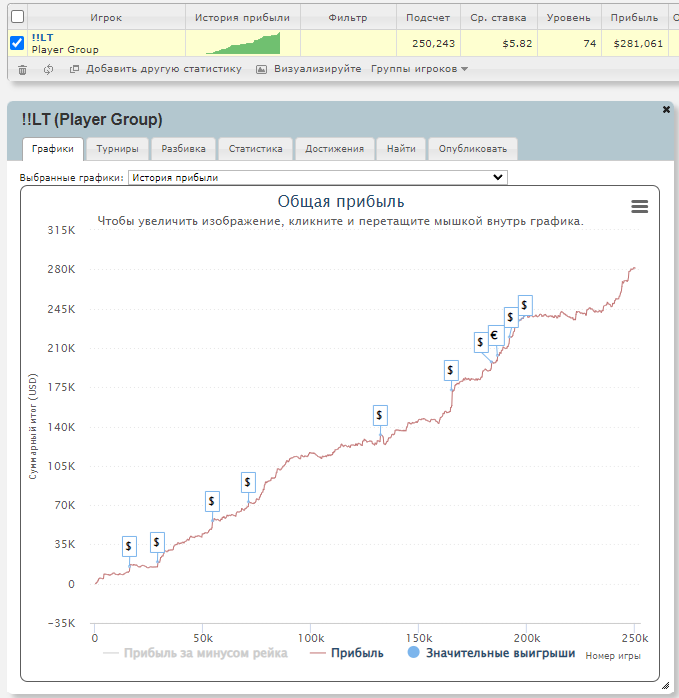Click the $5.82 average stake value
This screenshot has width=679, height=698.
[517, 44]
